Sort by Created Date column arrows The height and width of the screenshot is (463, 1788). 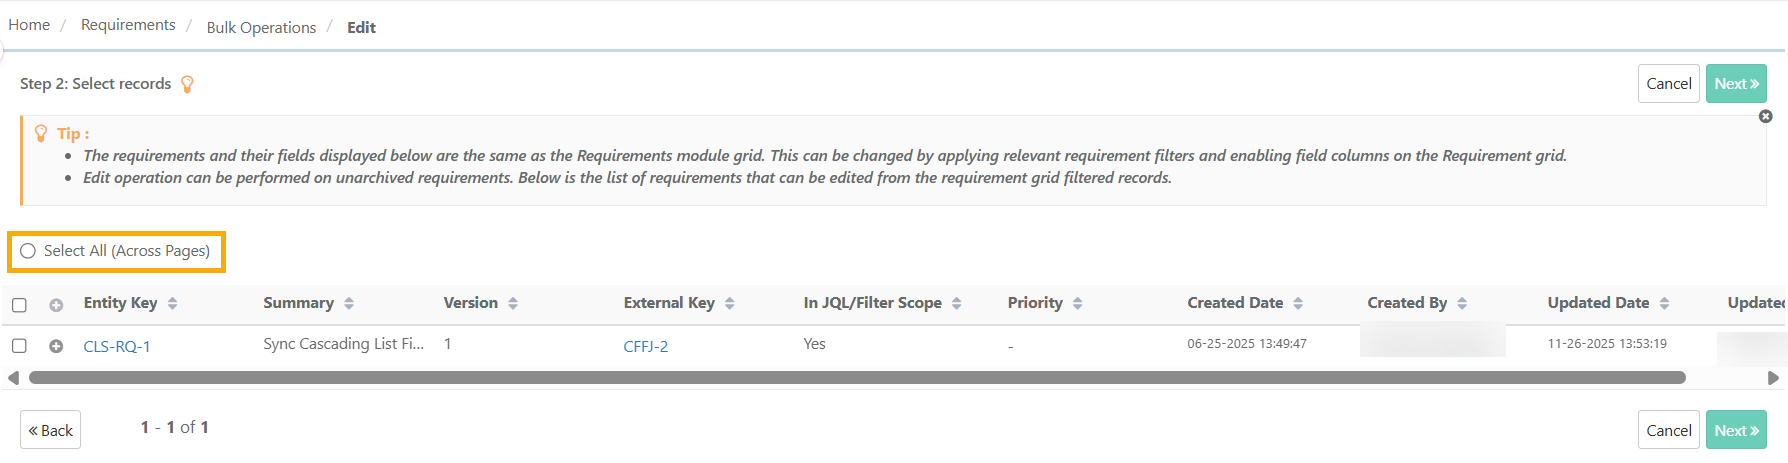pyautogui.click(x=1298, y=303)
